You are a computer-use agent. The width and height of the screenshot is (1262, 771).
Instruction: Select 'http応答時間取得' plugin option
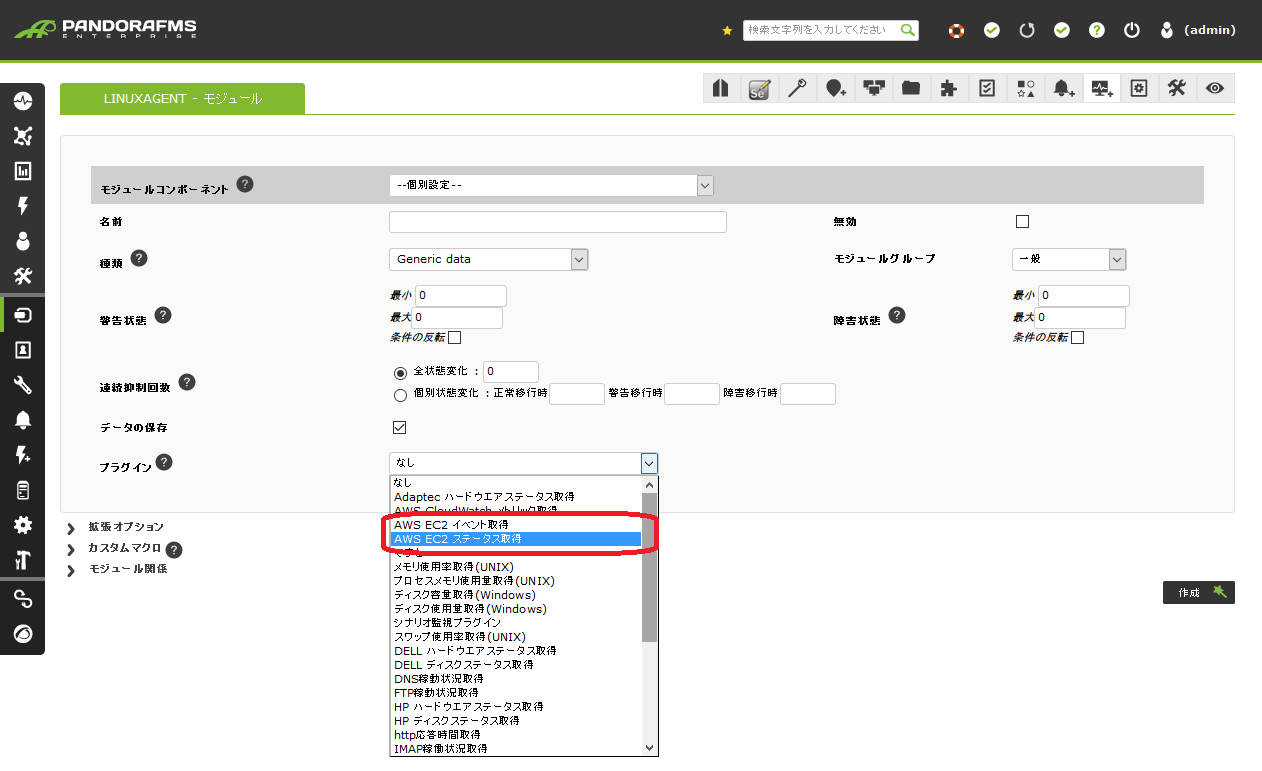click(515, 735)
